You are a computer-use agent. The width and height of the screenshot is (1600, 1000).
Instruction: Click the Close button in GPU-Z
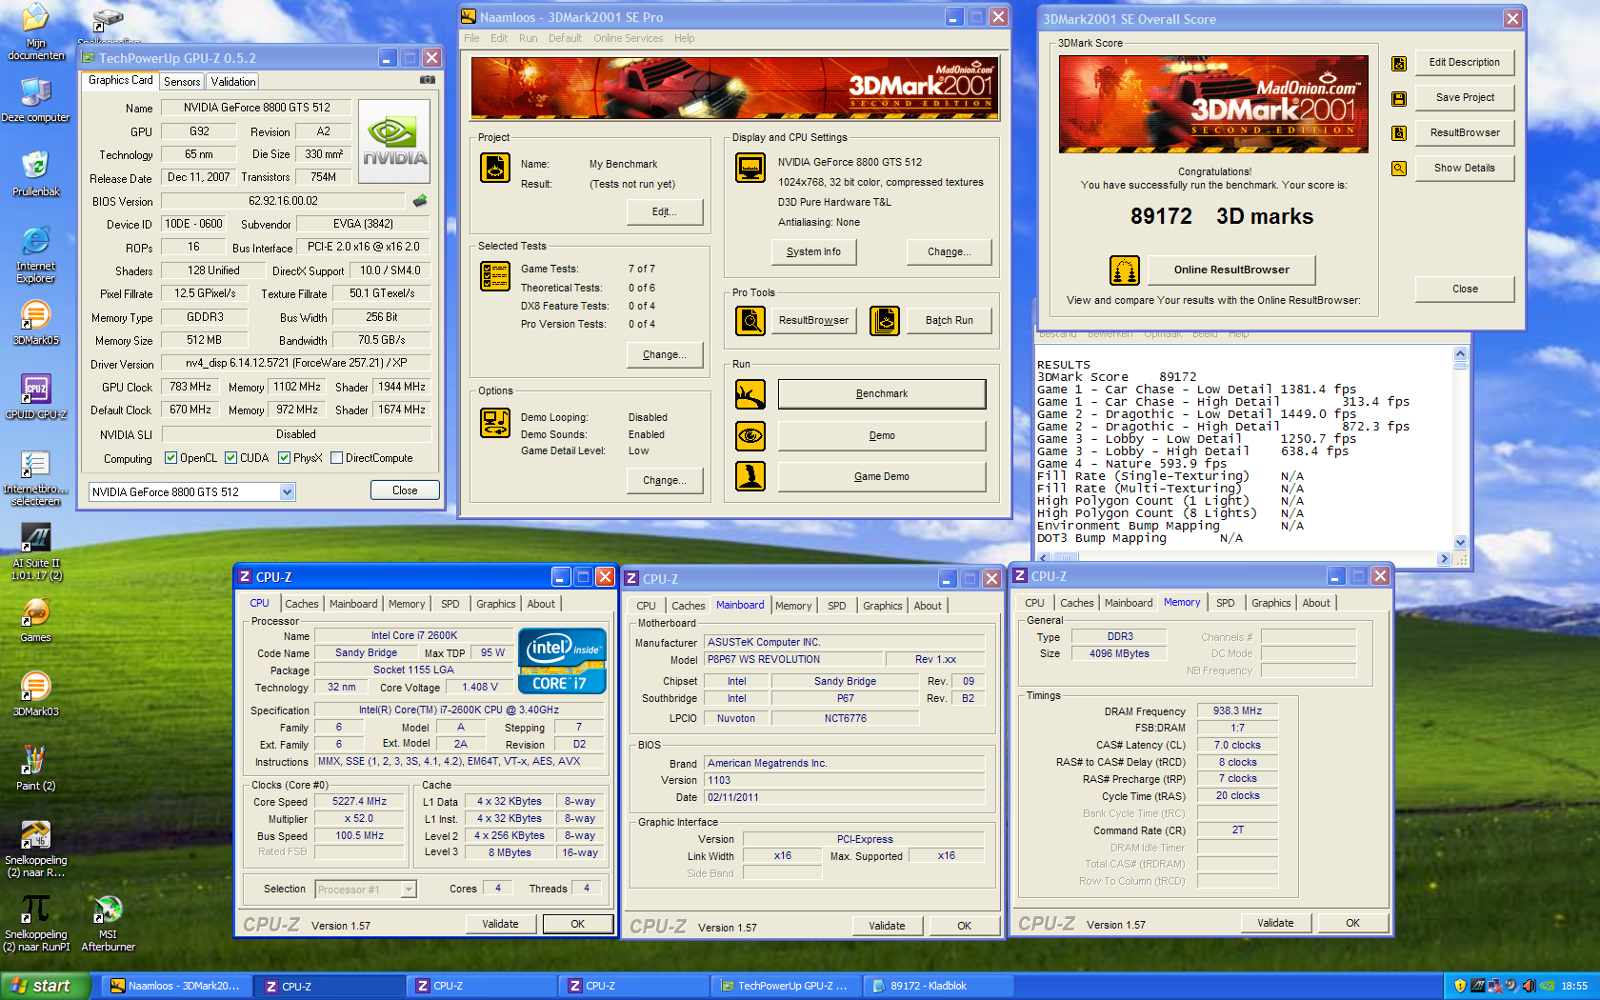[x=405, y=490]
